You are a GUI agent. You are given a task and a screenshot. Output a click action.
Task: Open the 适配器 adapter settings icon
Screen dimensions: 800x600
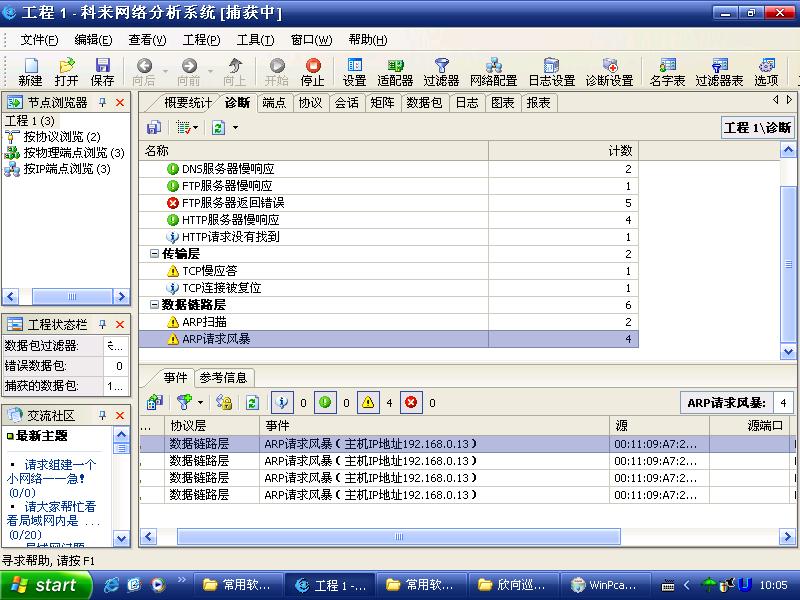(x=395, y=71)
